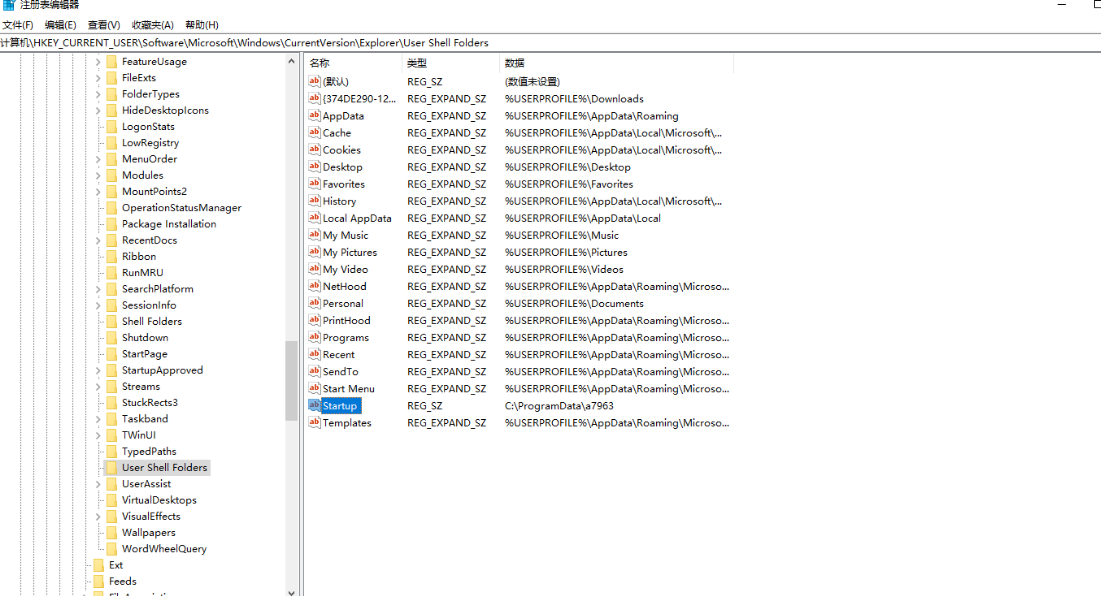Open the 文件(F) menu
1101x596 pixels.
pyautogui.click(x=18, y=25)
